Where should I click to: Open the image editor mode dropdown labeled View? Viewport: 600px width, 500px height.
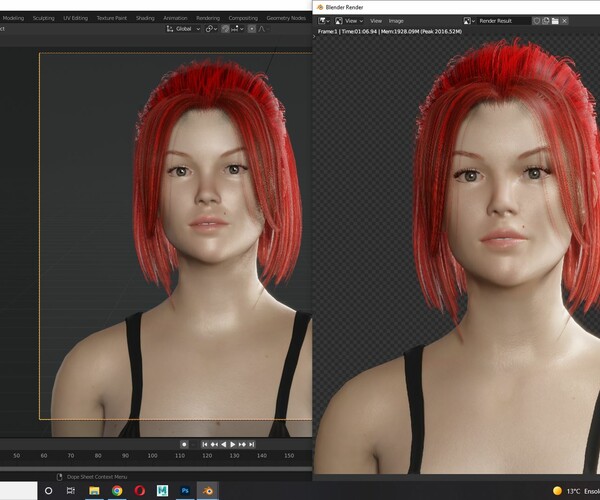349,21
